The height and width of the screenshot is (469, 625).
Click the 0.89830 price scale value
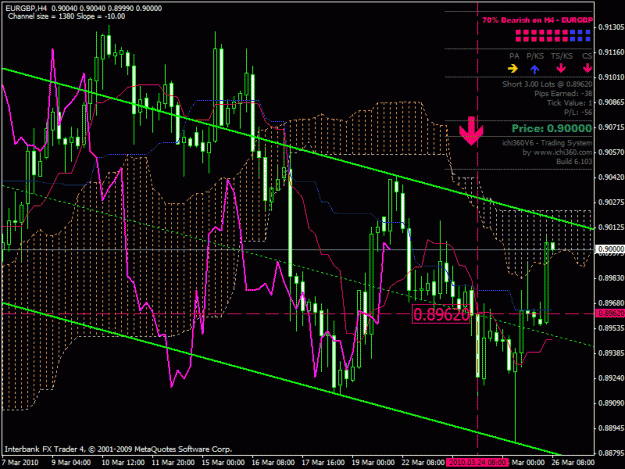click(611, 278)
